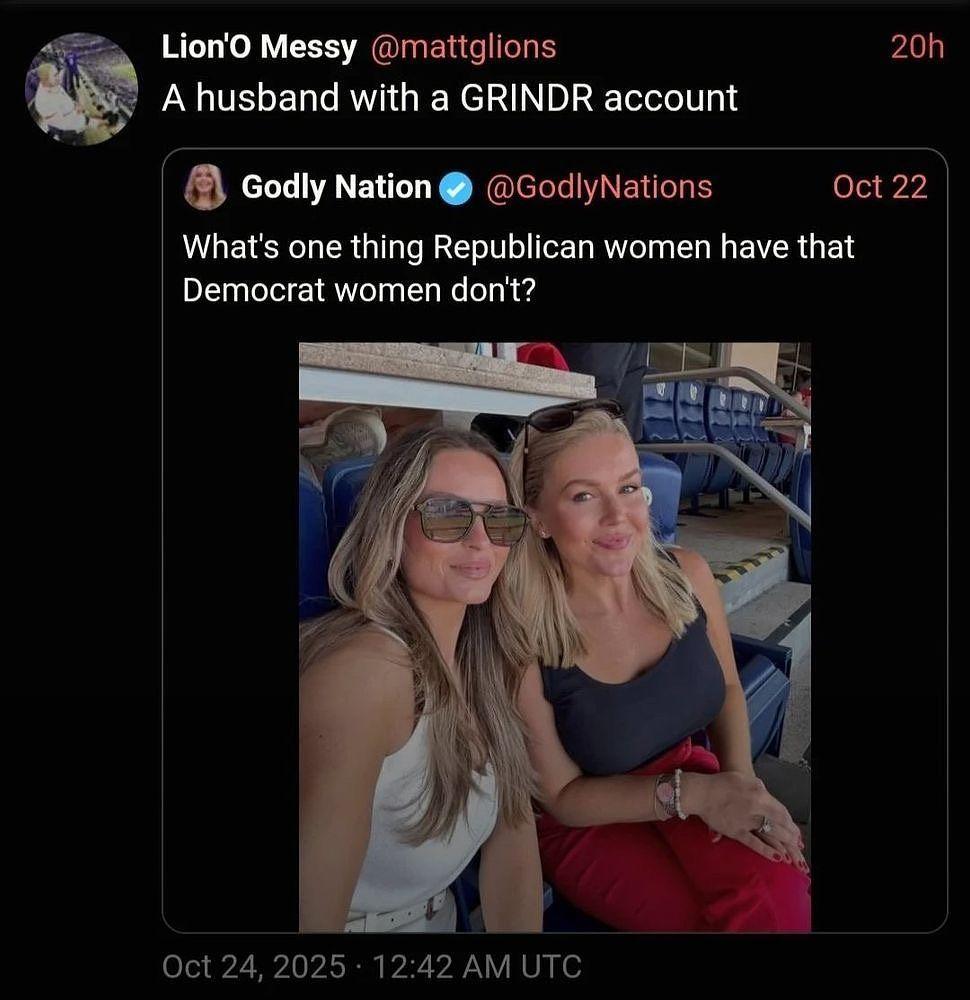Screen dimensions: 970x1000
Task: Open quoted text about Republican women
Action: tap(518, 268)
